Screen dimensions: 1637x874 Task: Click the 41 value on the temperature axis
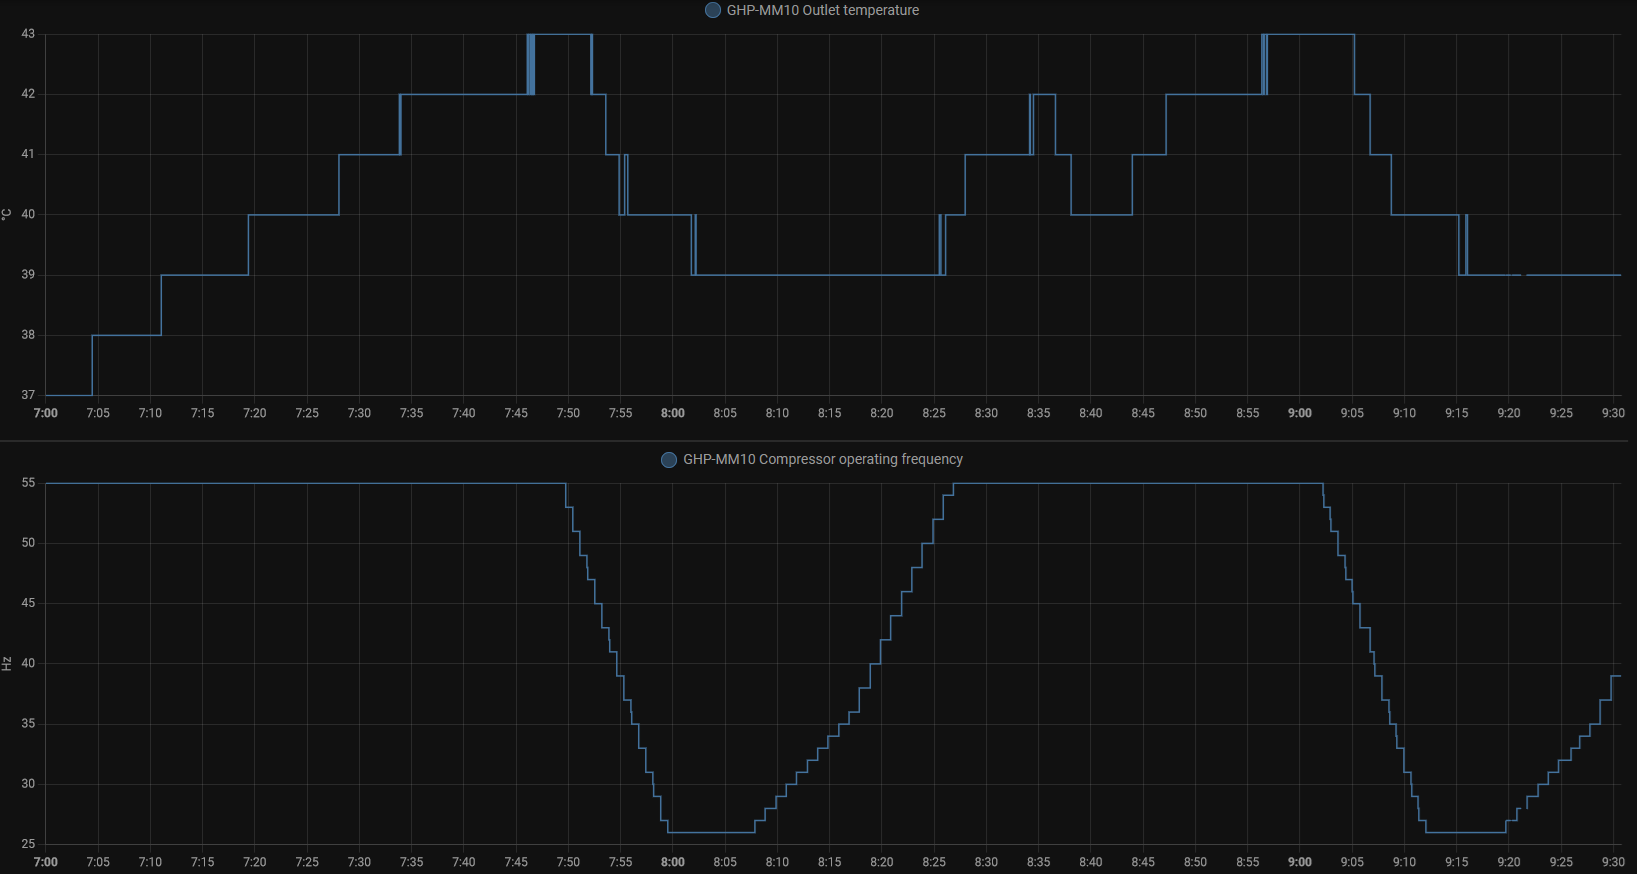coord(28,154)
